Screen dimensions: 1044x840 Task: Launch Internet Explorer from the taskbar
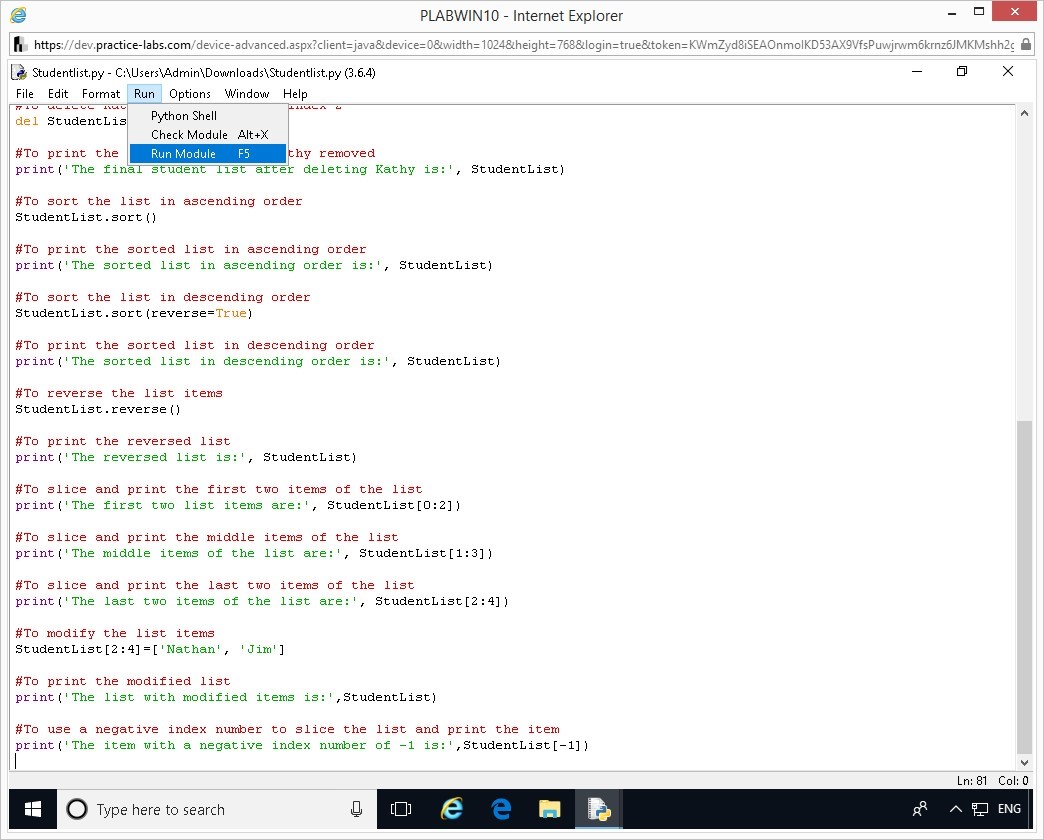[x=452, y=809]
